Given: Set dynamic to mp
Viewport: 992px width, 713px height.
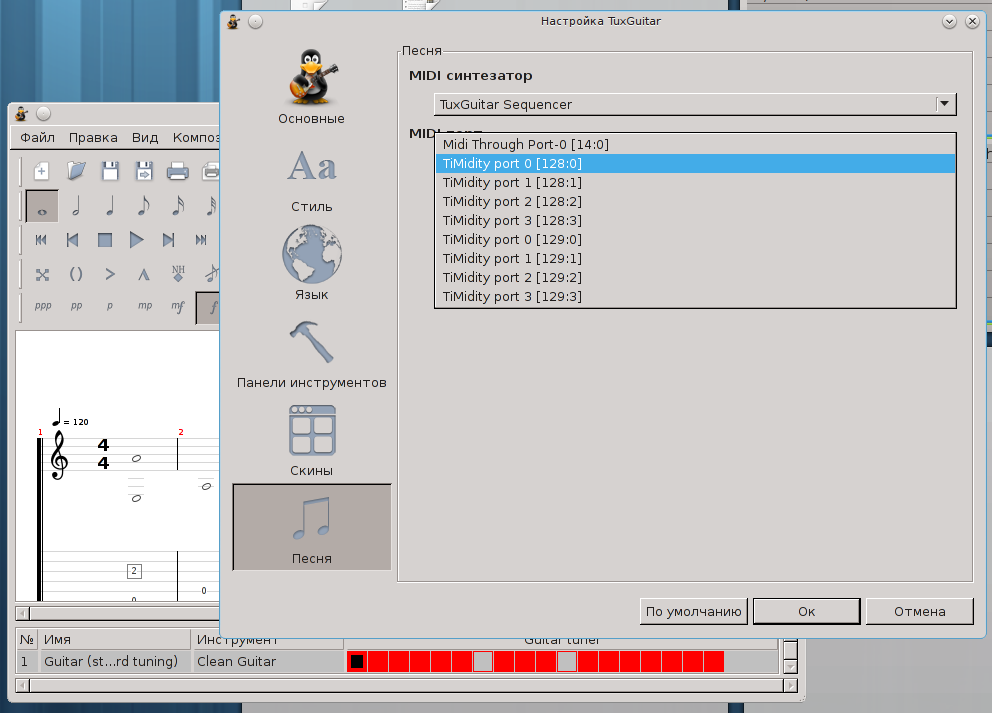Looking at the screenshot, I should pos(145,306).
